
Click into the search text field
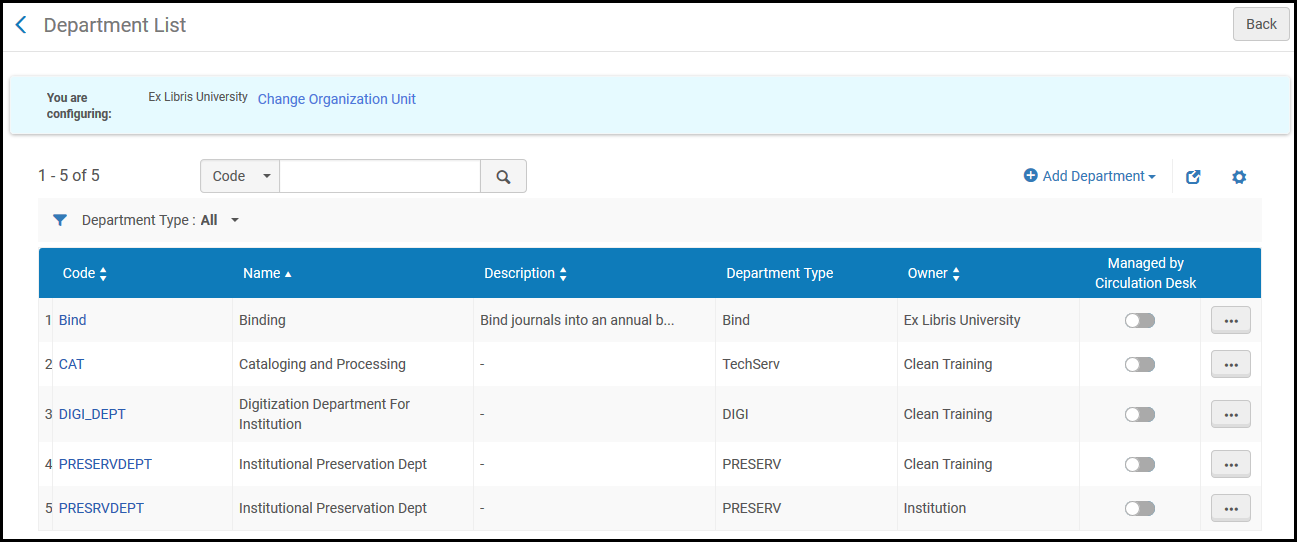[380, 176]
